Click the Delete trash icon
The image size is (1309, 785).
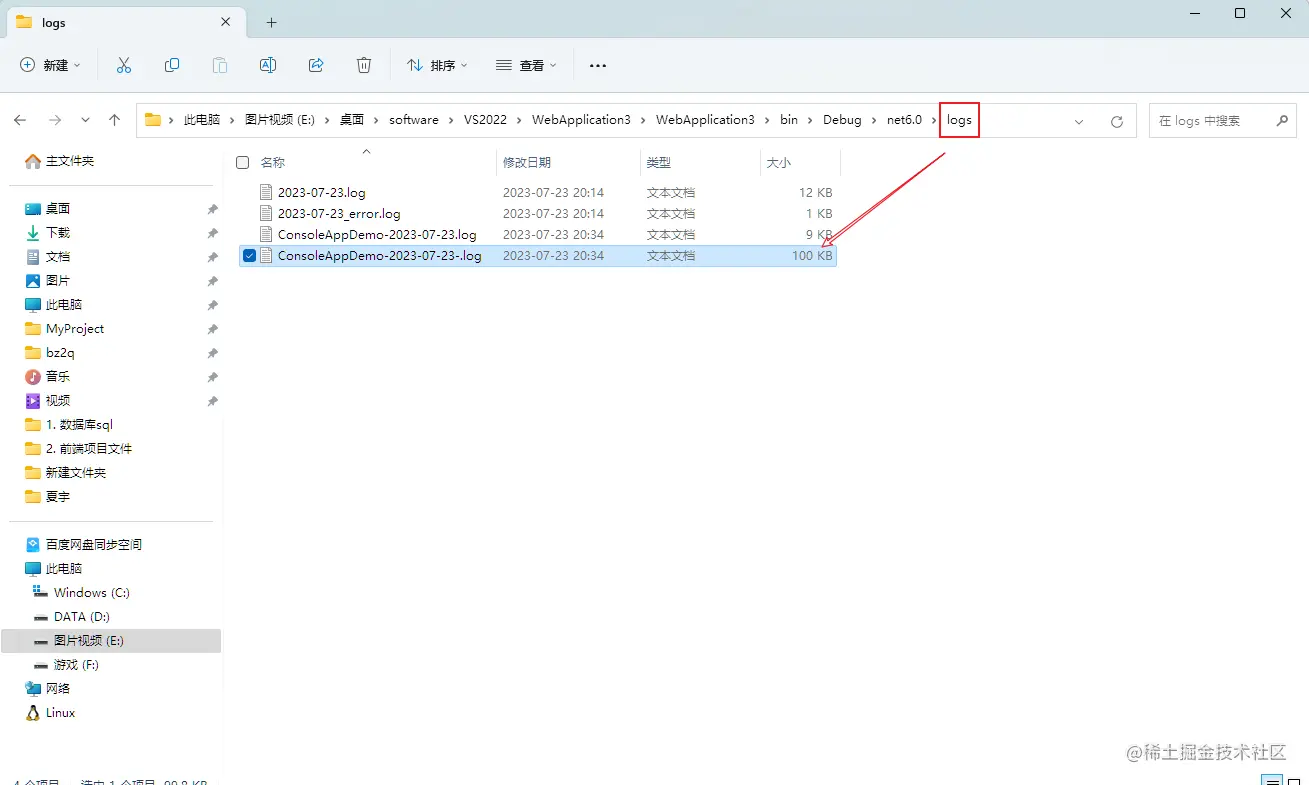(364, 65)
